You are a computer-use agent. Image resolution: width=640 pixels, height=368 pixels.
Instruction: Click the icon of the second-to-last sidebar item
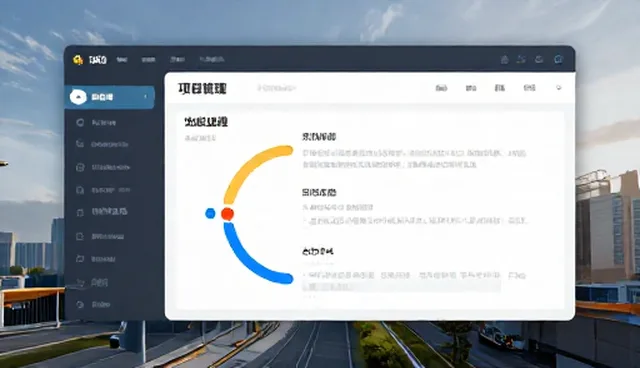tap(80, 282)
